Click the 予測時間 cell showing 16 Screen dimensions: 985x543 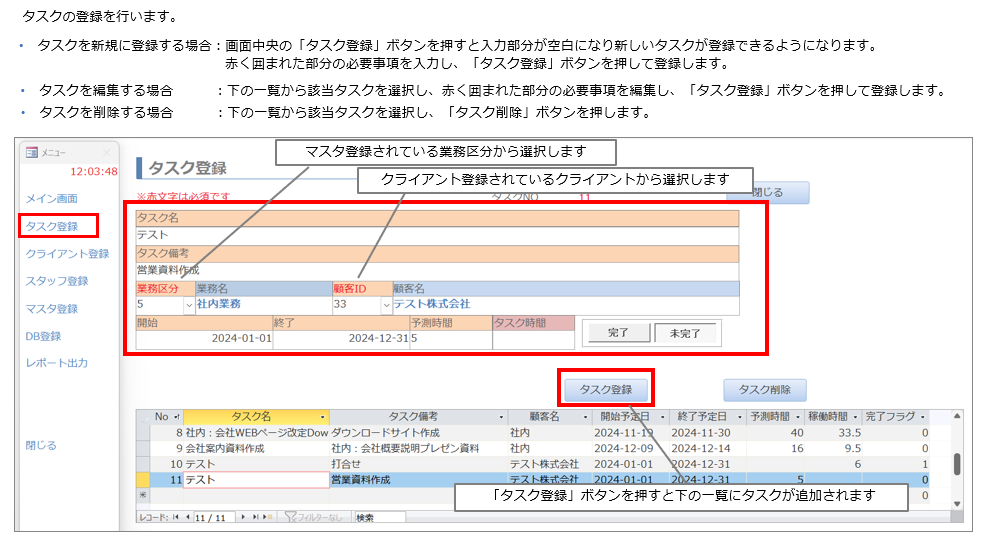776,449
